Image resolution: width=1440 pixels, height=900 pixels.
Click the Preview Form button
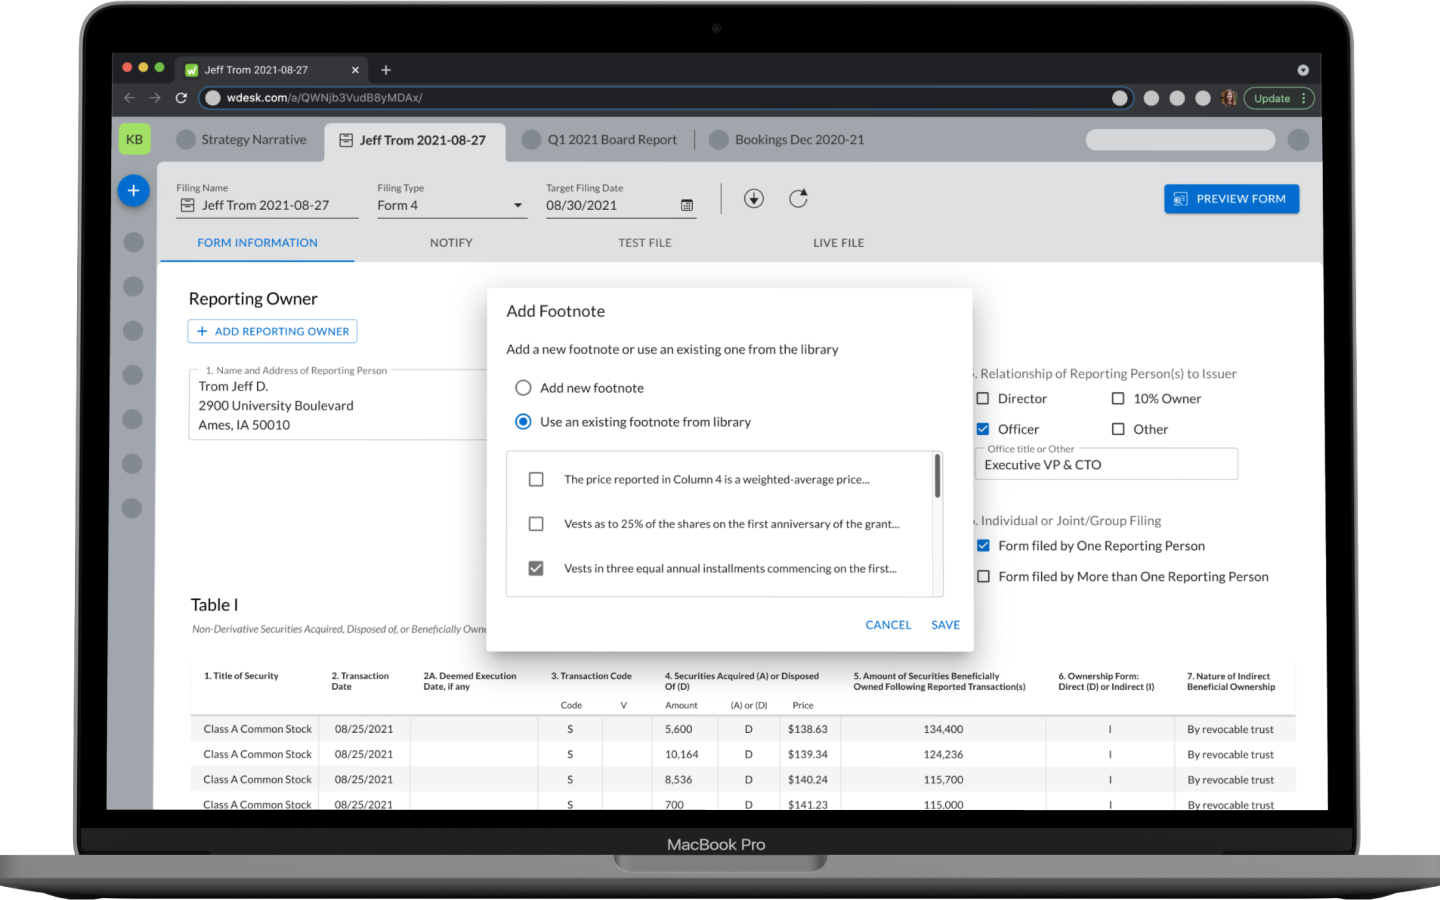pyautogui.click(x=1231, y=199)
